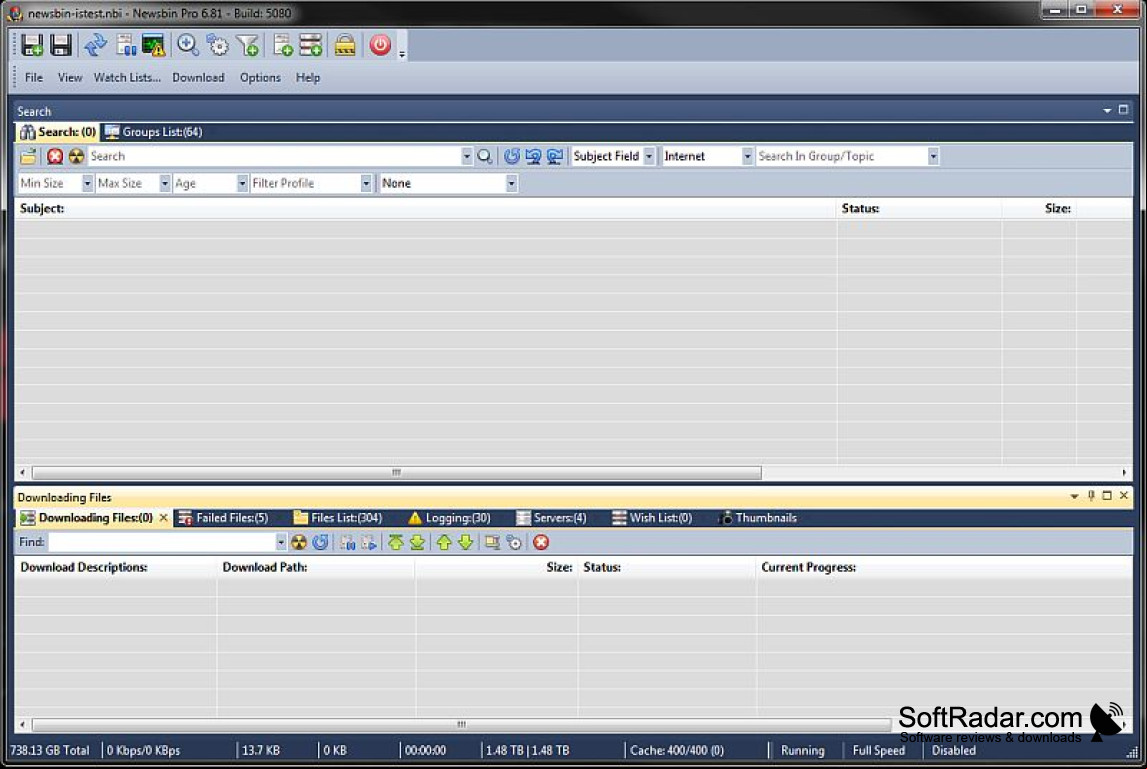The width and height of the screenshot is (1147, 769).
Task: Open the Watch Lists menu
Action: click(127, 78)
